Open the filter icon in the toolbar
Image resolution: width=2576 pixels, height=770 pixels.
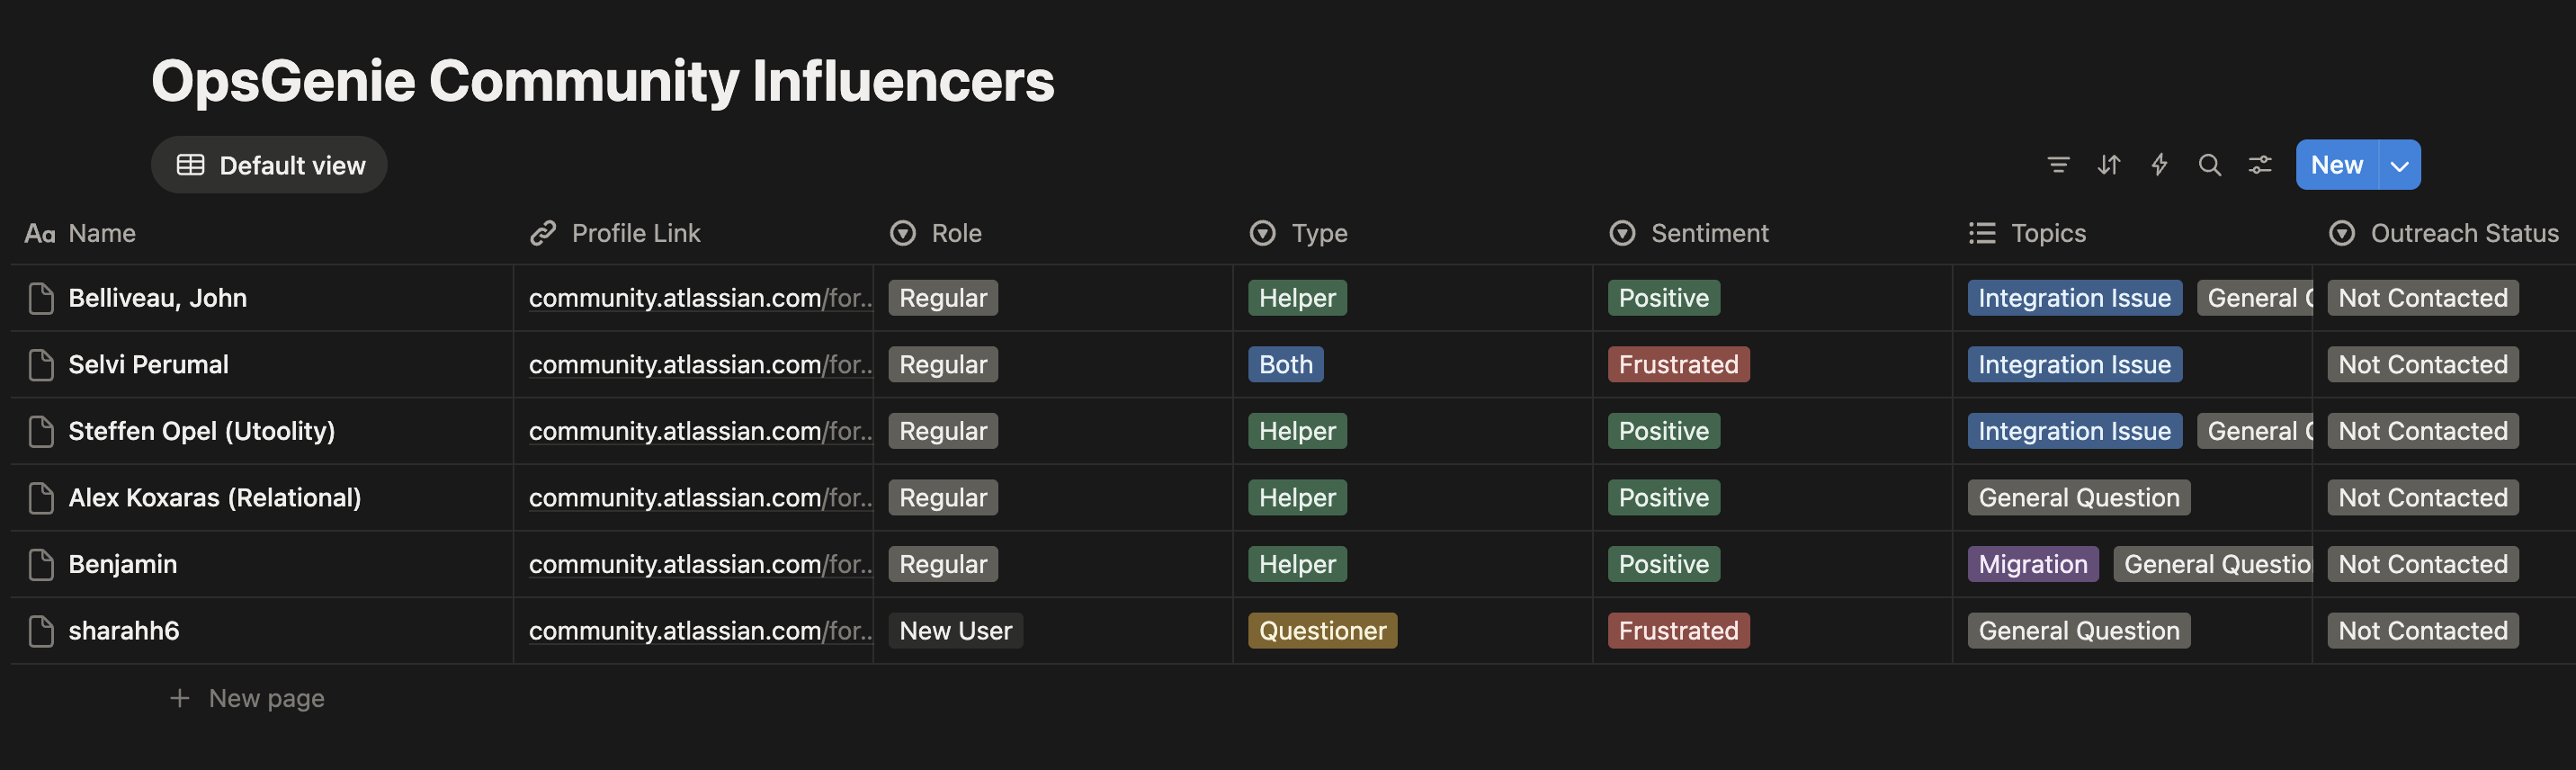pos(2059,165)
